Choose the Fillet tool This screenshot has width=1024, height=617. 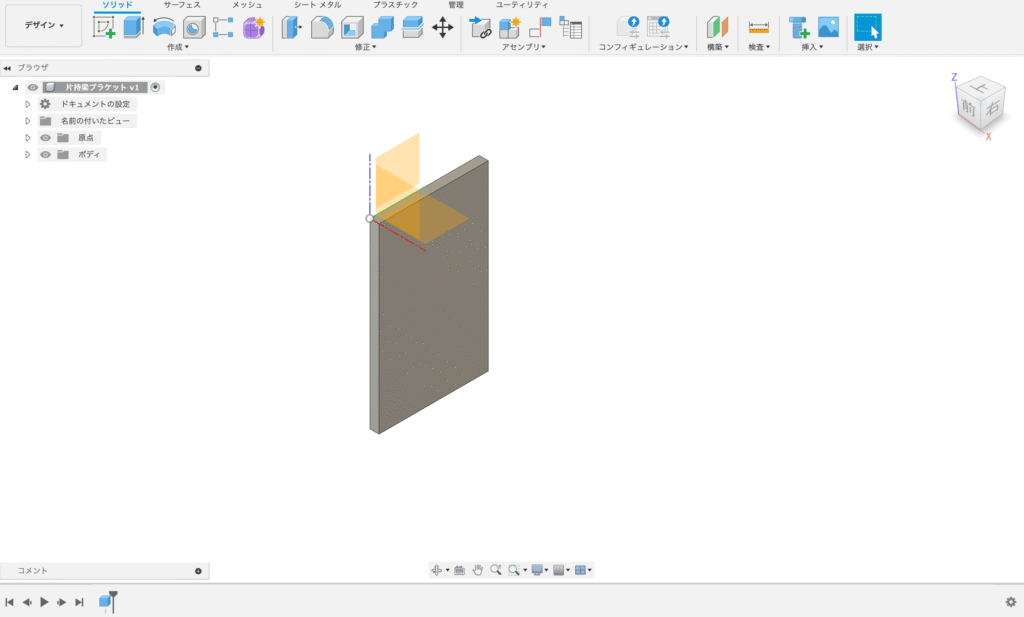(321, 27)
